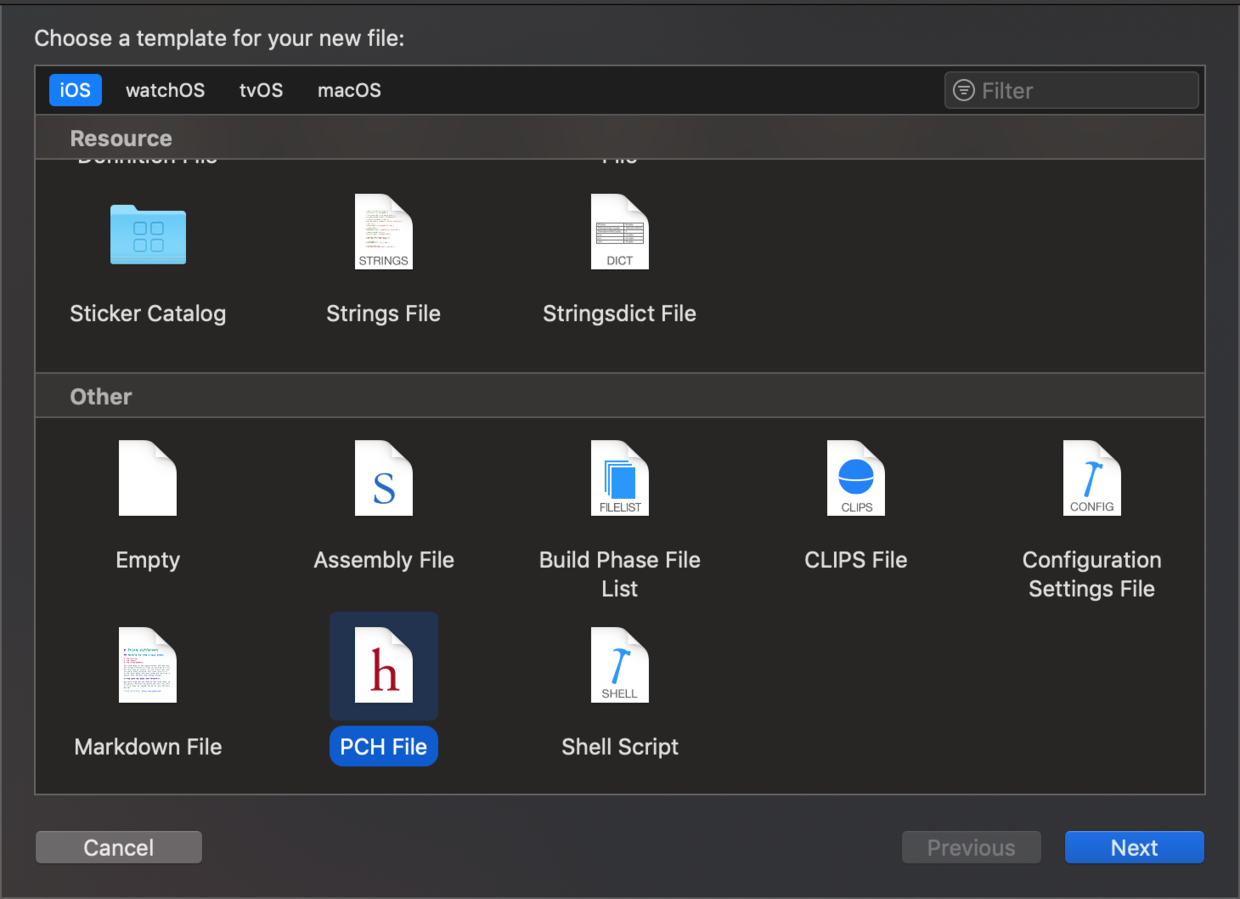This screenshot has width=1240, height=899.
Task: Click the filter icon in search field
Action: [964, 91]
